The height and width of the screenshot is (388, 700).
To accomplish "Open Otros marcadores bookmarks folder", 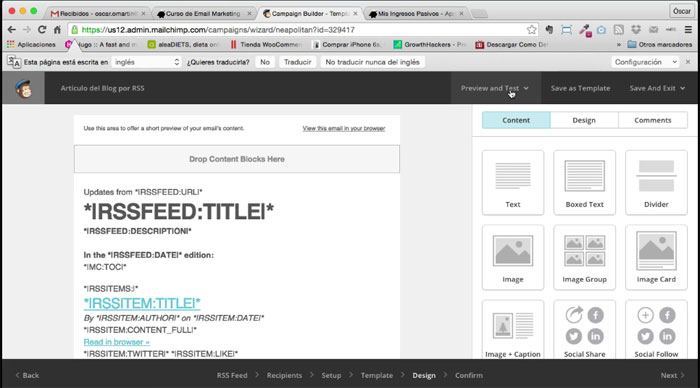I will [660, 45].
